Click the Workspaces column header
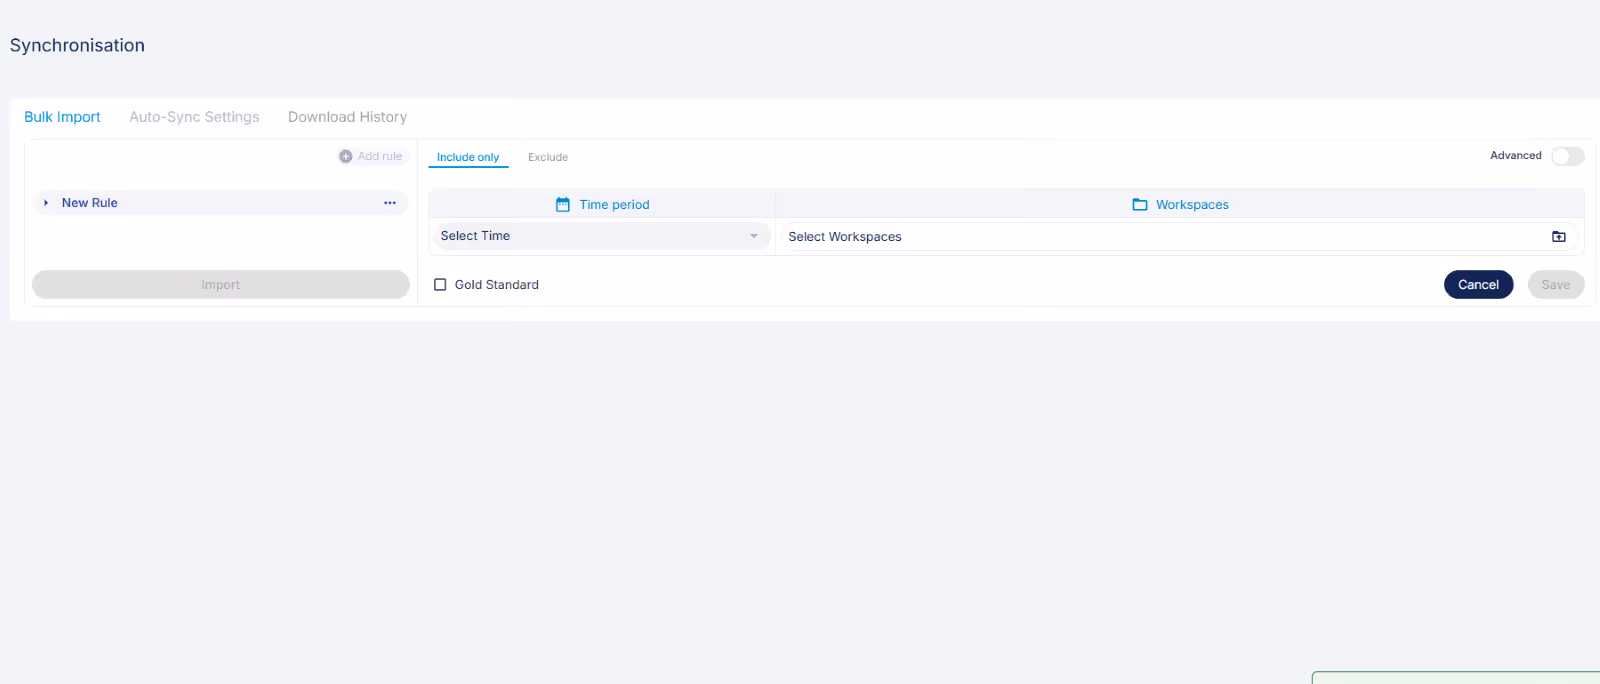 [1180, 204]
